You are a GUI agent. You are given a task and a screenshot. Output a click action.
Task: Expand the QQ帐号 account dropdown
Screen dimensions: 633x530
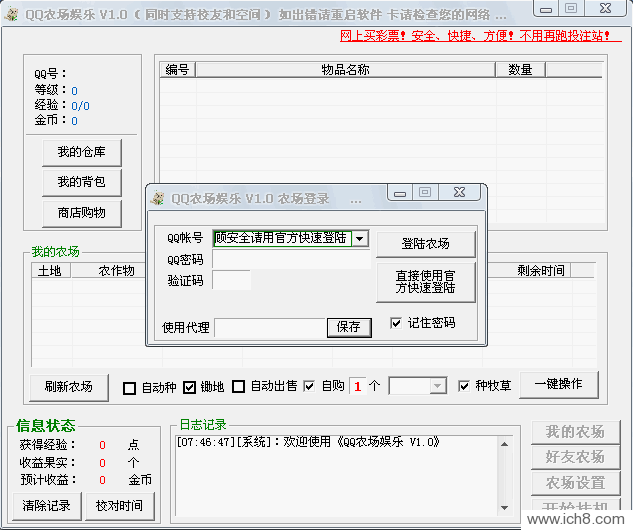[360, 238]
